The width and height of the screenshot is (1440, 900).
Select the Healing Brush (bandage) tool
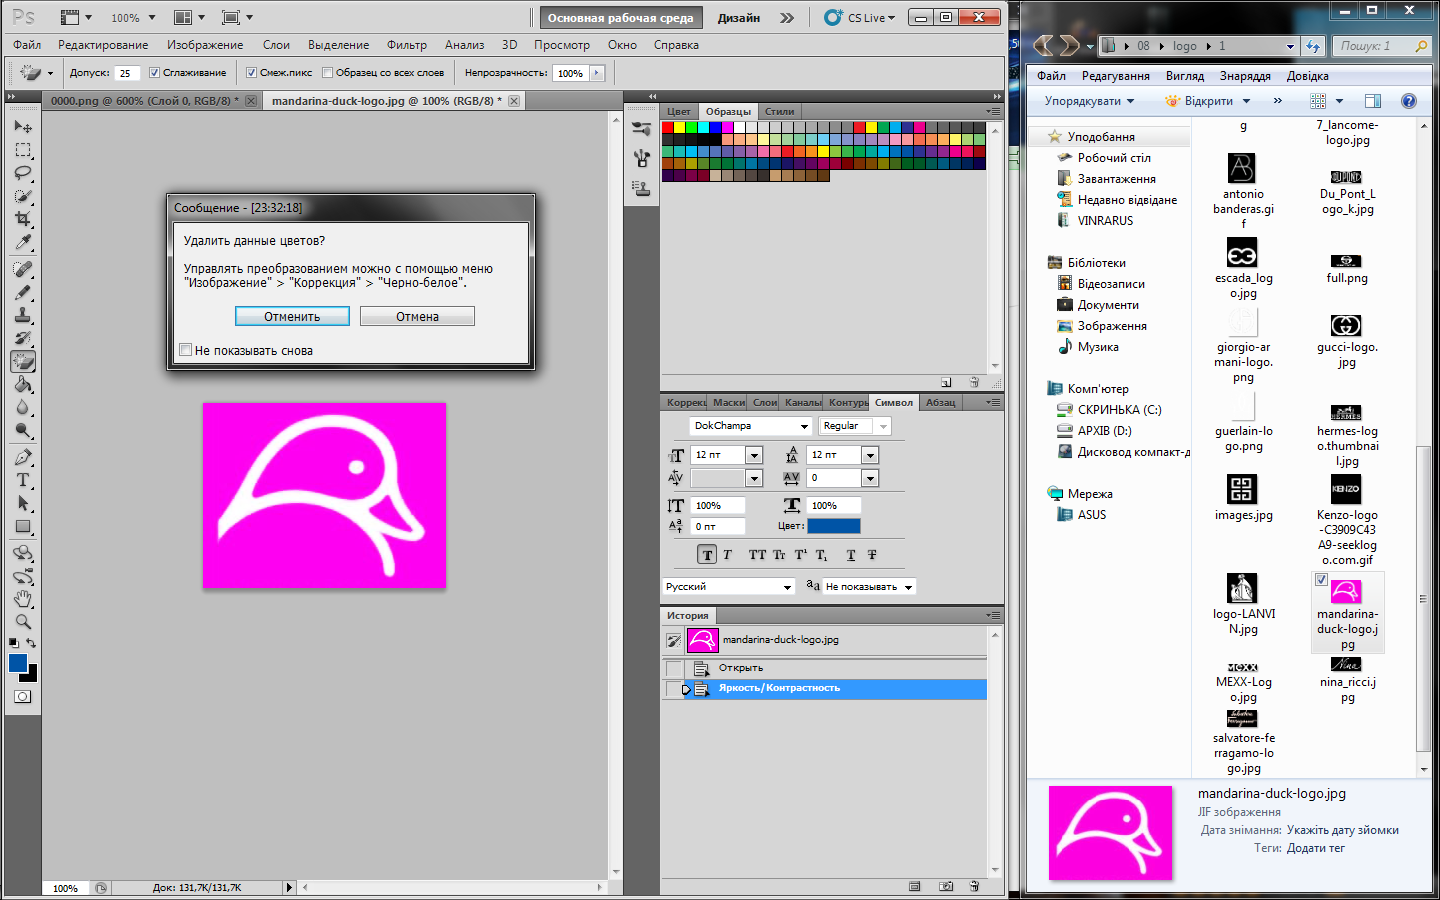[x=23, y=269]
